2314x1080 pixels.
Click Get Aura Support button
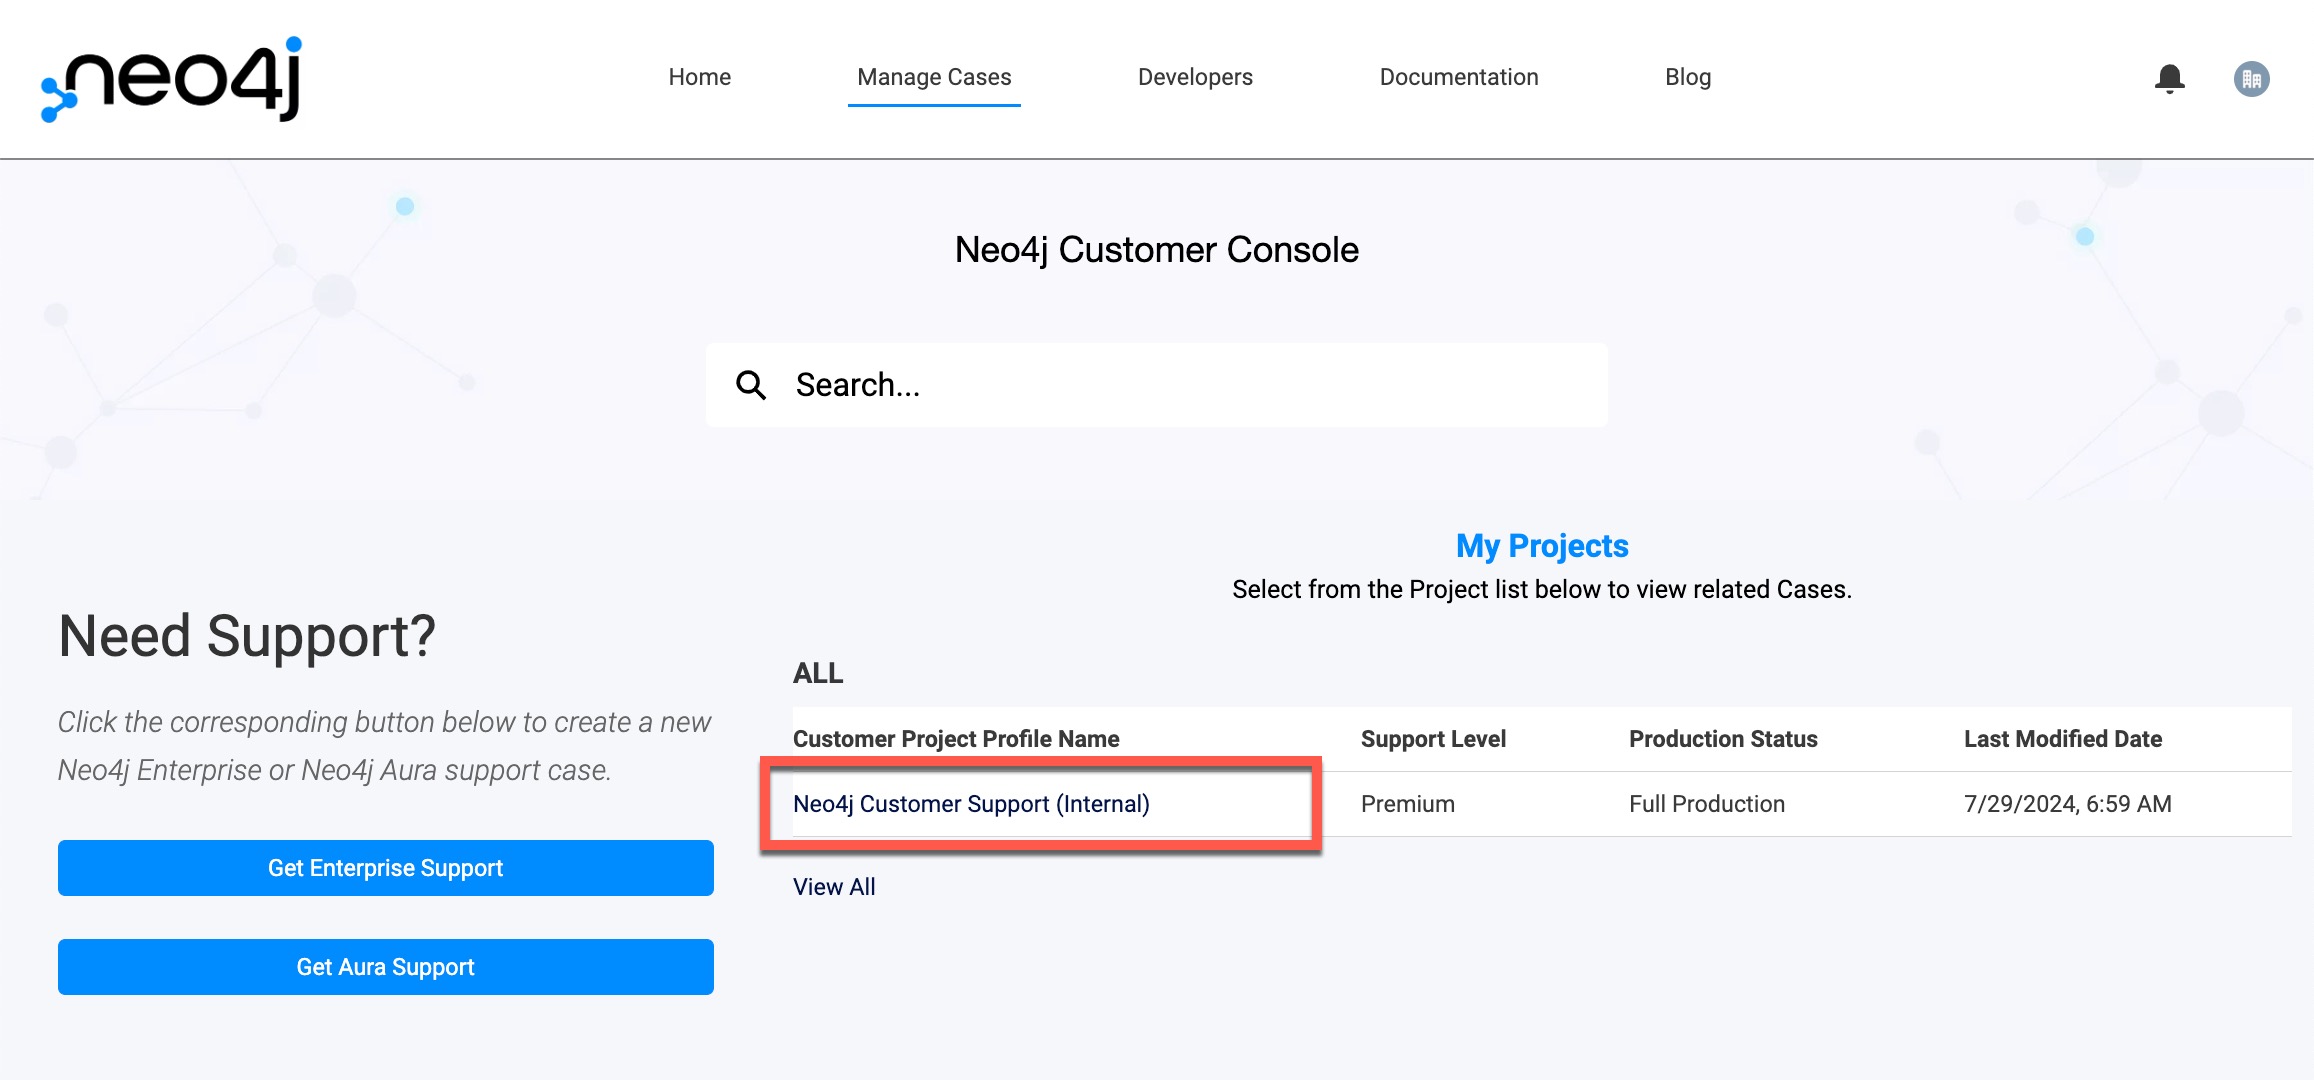(x=386, y=967)
